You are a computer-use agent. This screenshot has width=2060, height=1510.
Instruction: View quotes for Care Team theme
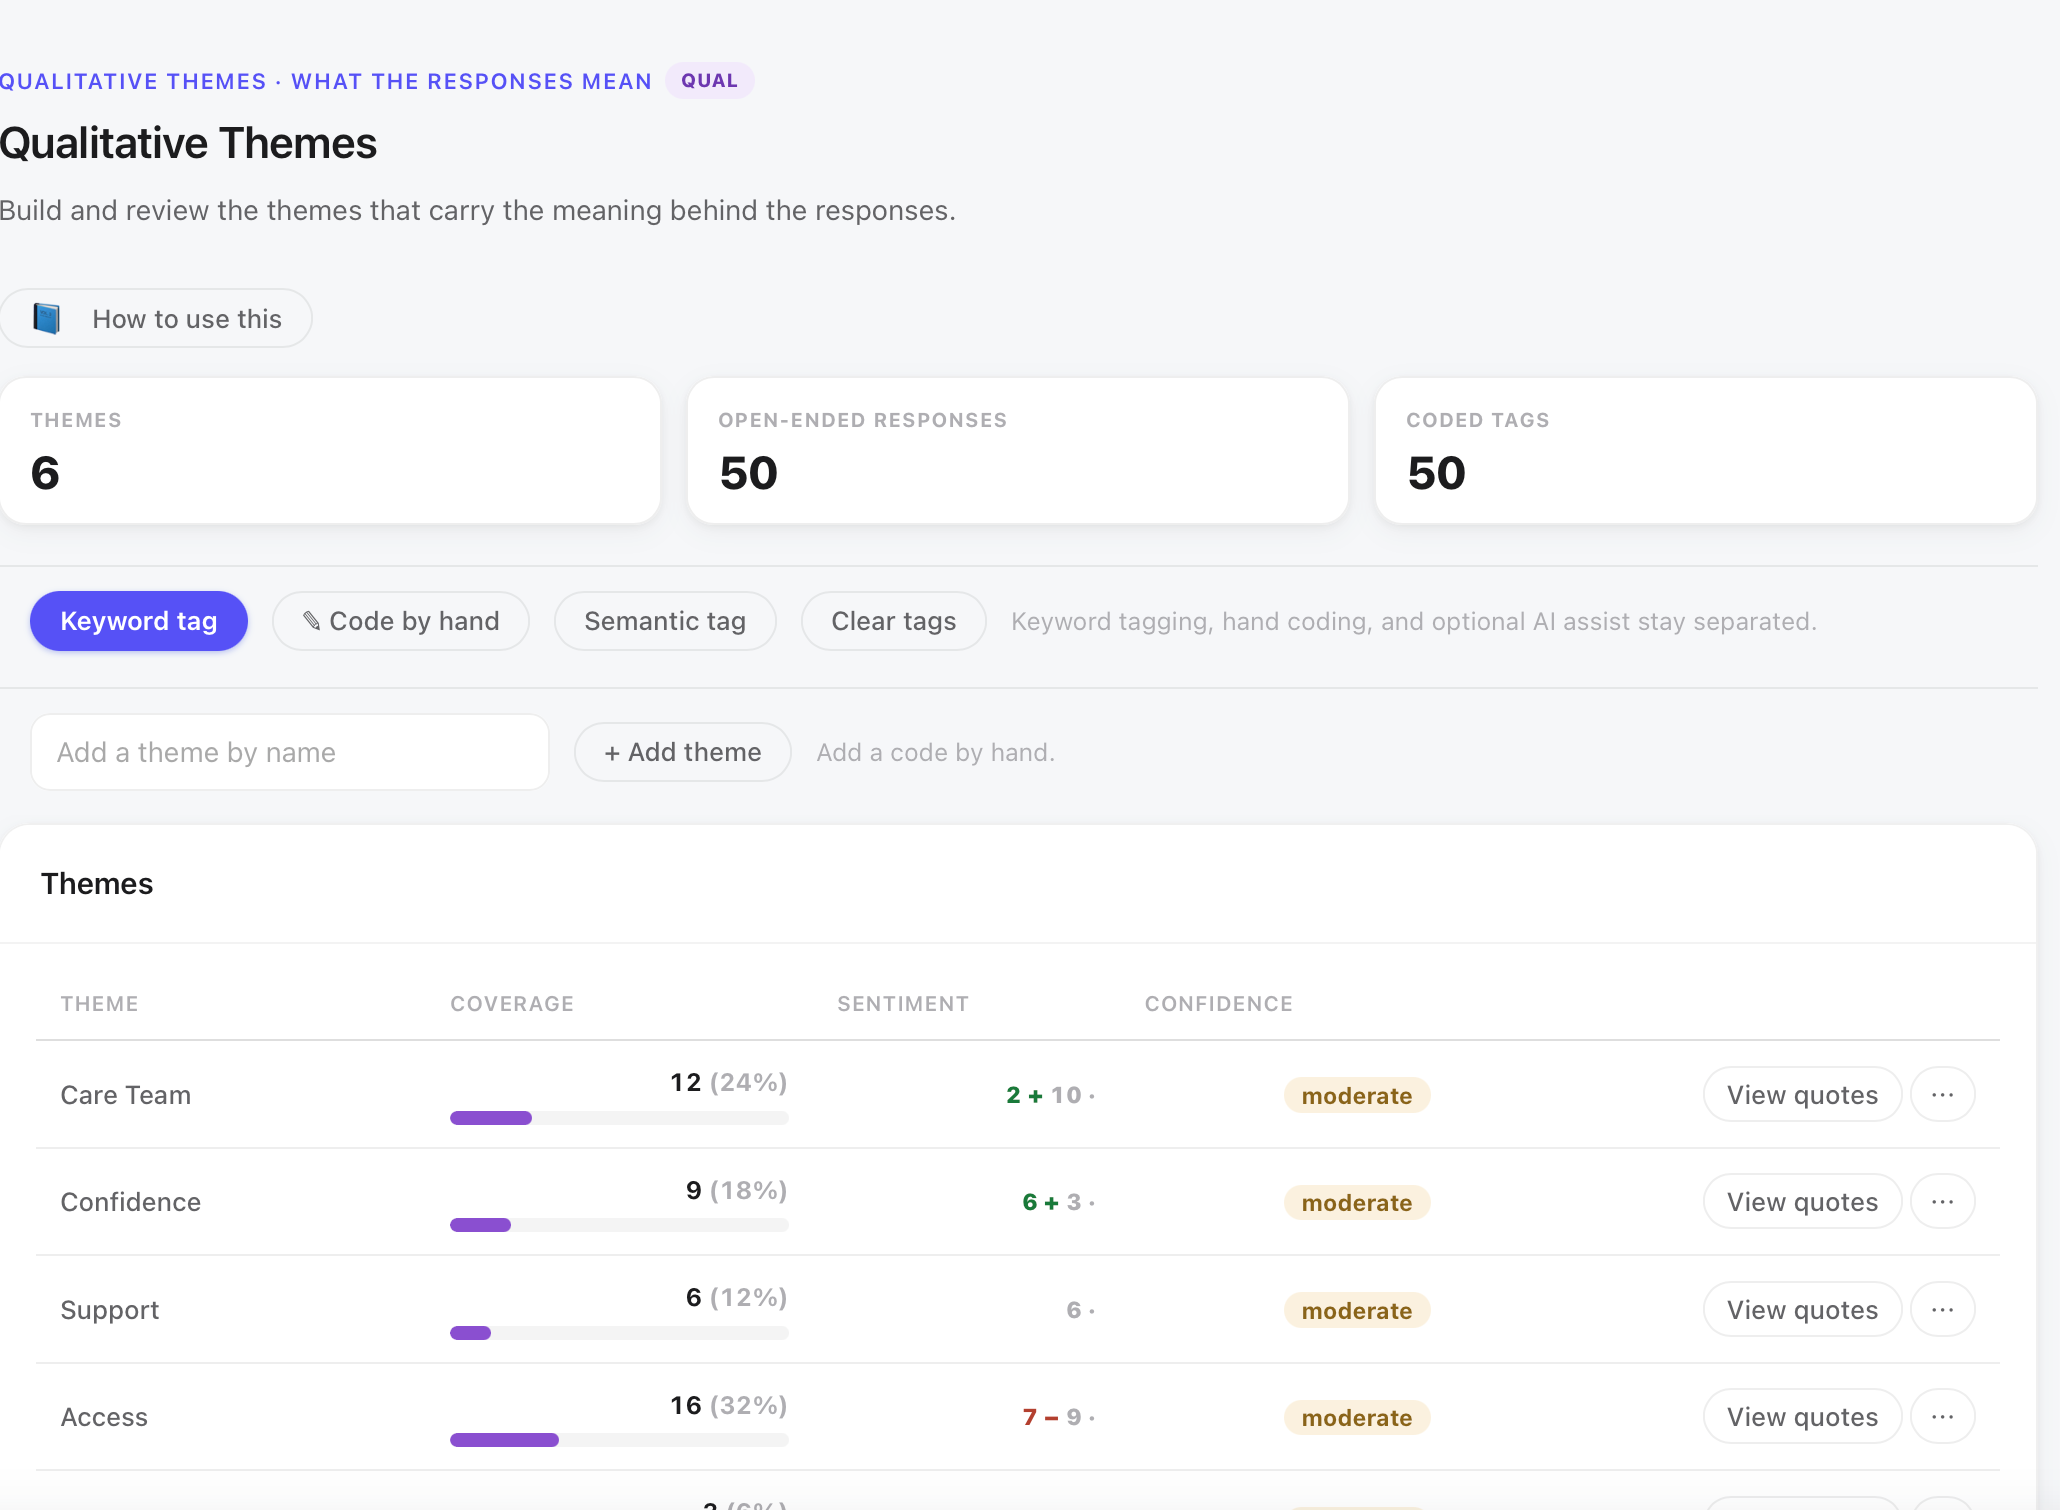click(x=1802, y=1095)
